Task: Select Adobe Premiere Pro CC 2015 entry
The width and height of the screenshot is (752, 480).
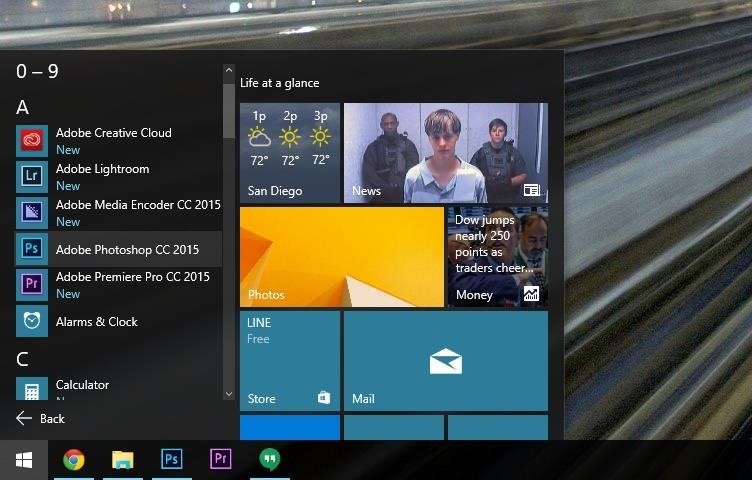Action: click(x=119, y=285)
